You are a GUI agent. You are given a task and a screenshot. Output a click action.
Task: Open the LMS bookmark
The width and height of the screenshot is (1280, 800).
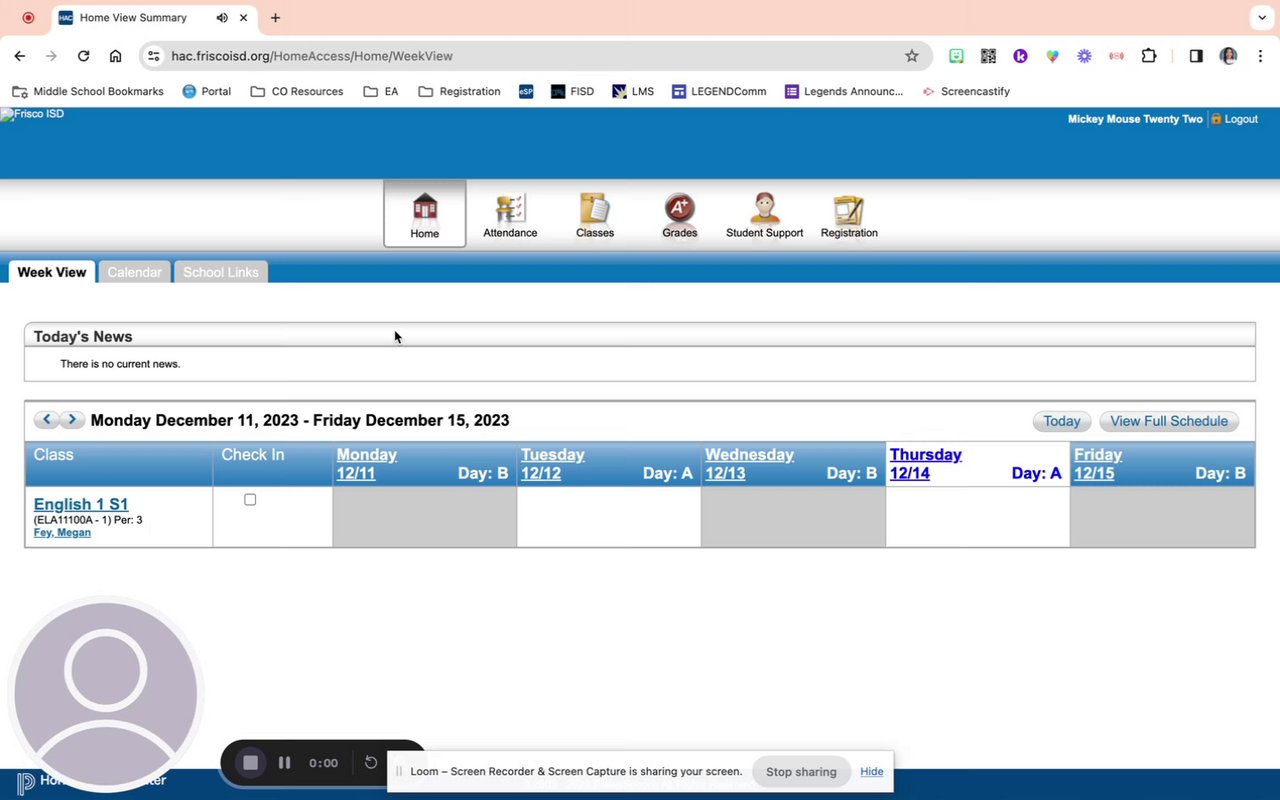633,91
